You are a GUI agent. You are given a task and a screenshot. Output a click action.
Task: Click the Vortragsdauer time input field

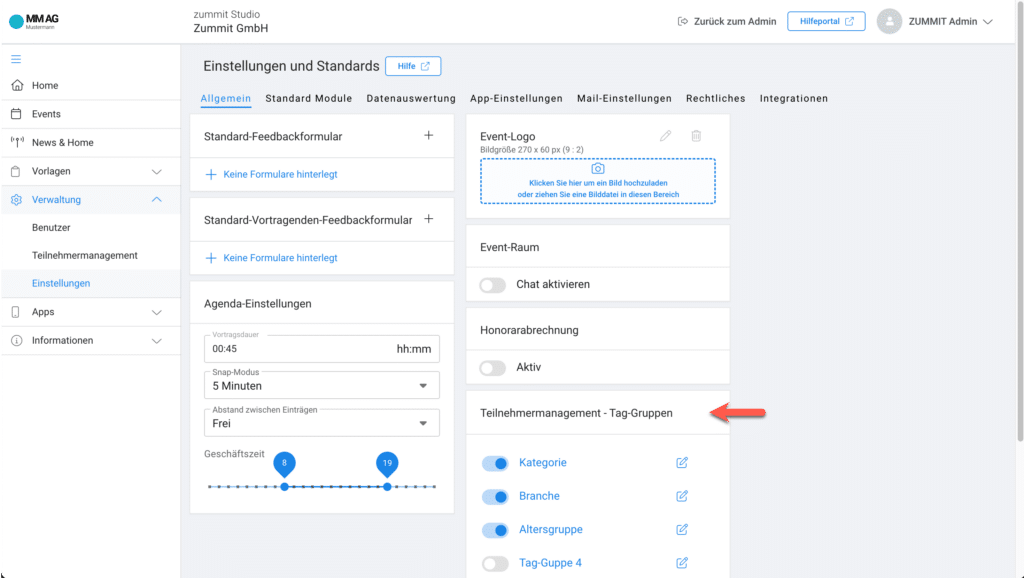[x=300, y=349]
